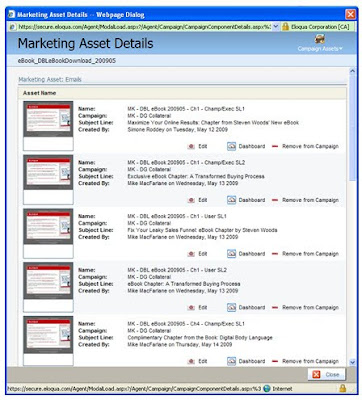362x400 pixels.
Task: Open Dashboard link for Ch1 - Champ/Exec SL1
Action: tap(252, 146)
